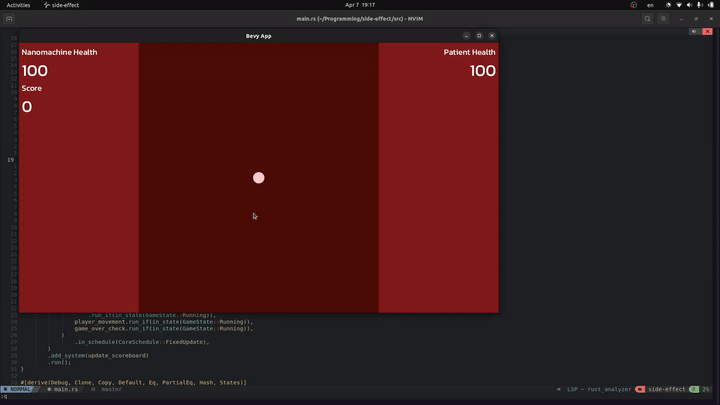The width and height of the screenshot is (720, 405).
Task: Click the Nanomachine Health label
Action: pyautogui.click(x=59, y=52)
